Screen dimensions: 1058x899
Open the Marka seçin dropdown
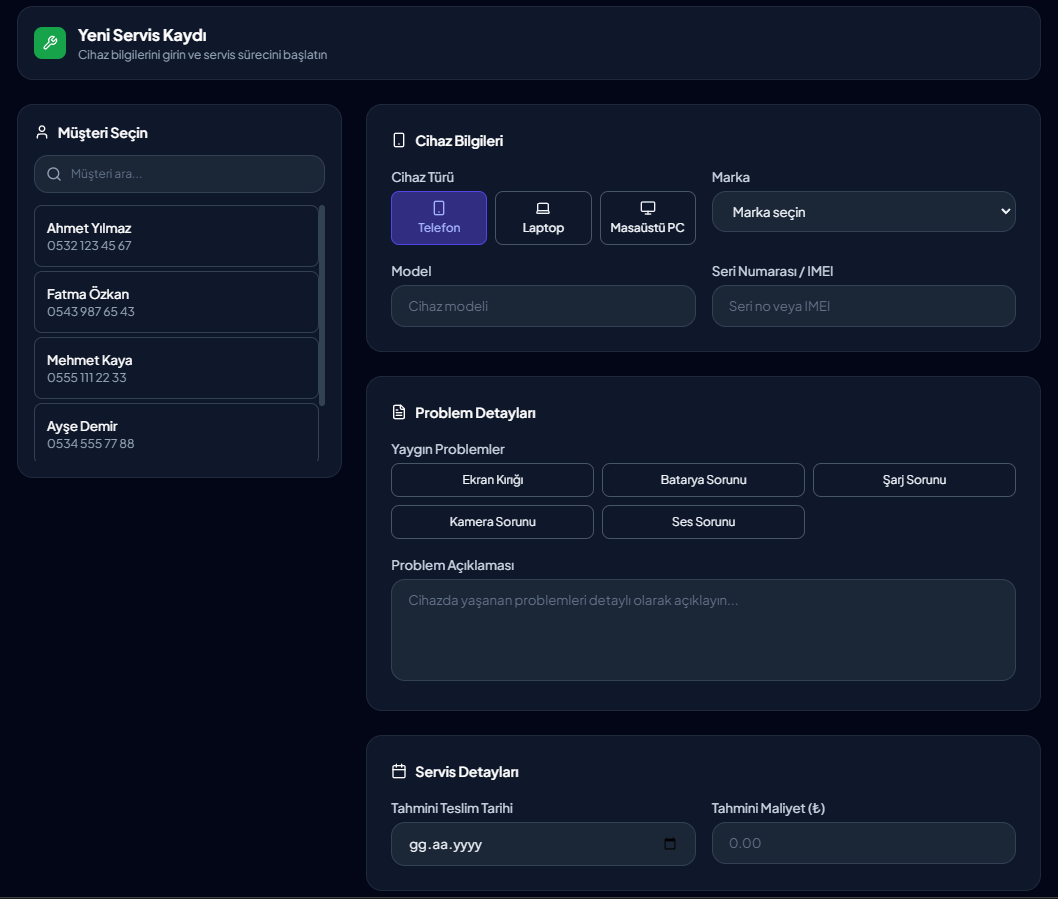coord(863,212)
